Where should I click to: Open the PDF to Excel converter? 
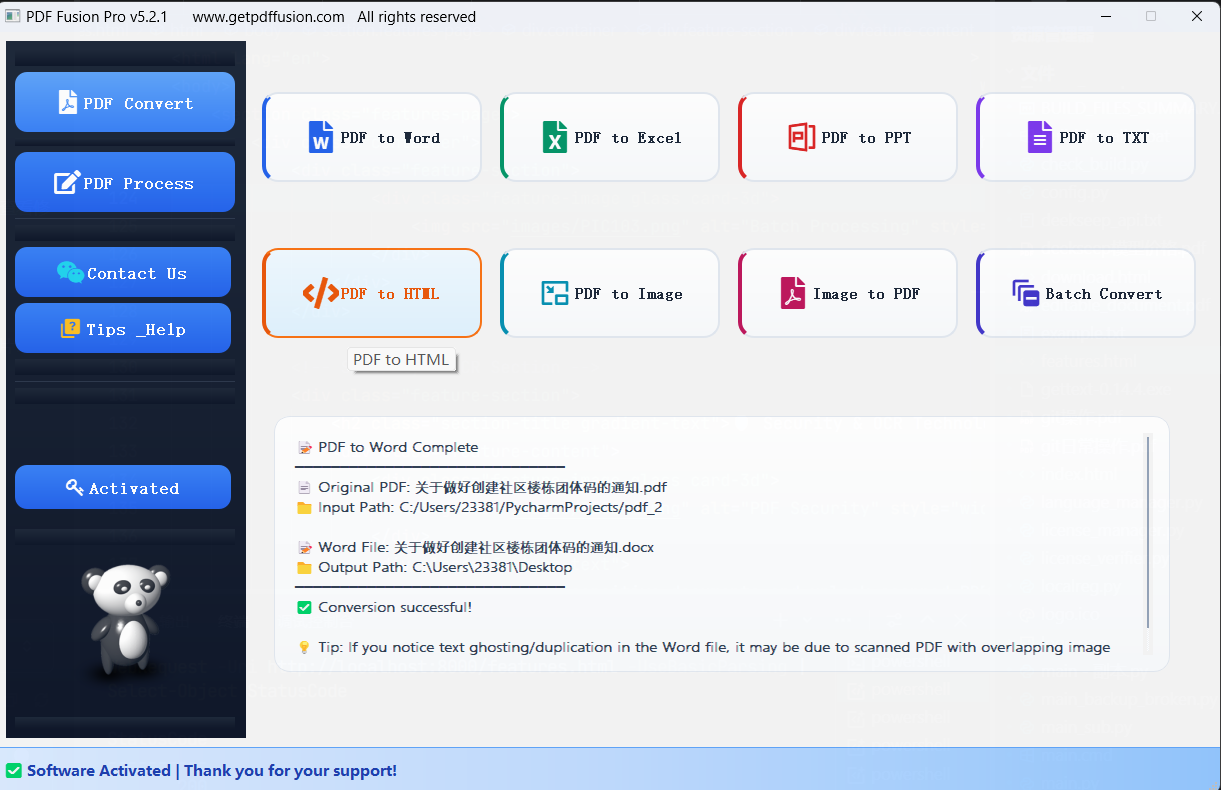click(x=609, y=137)
